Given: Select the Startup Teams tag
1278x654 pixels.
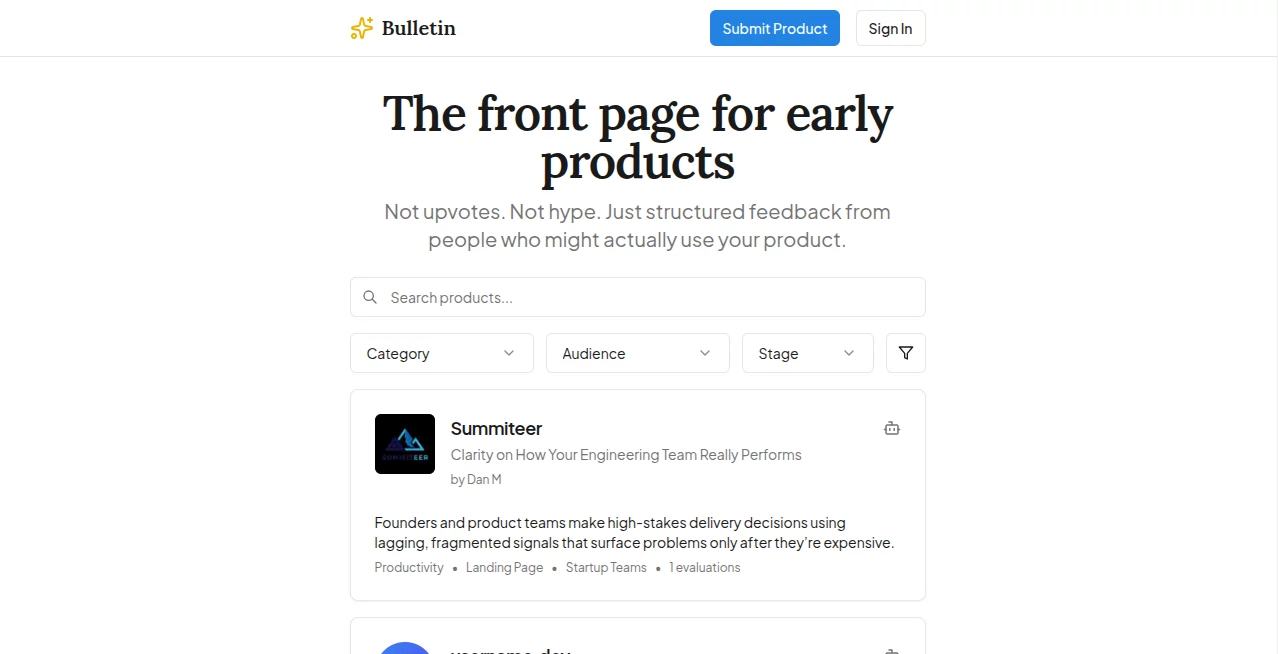Looking at the screenshot, I should 606,567.
